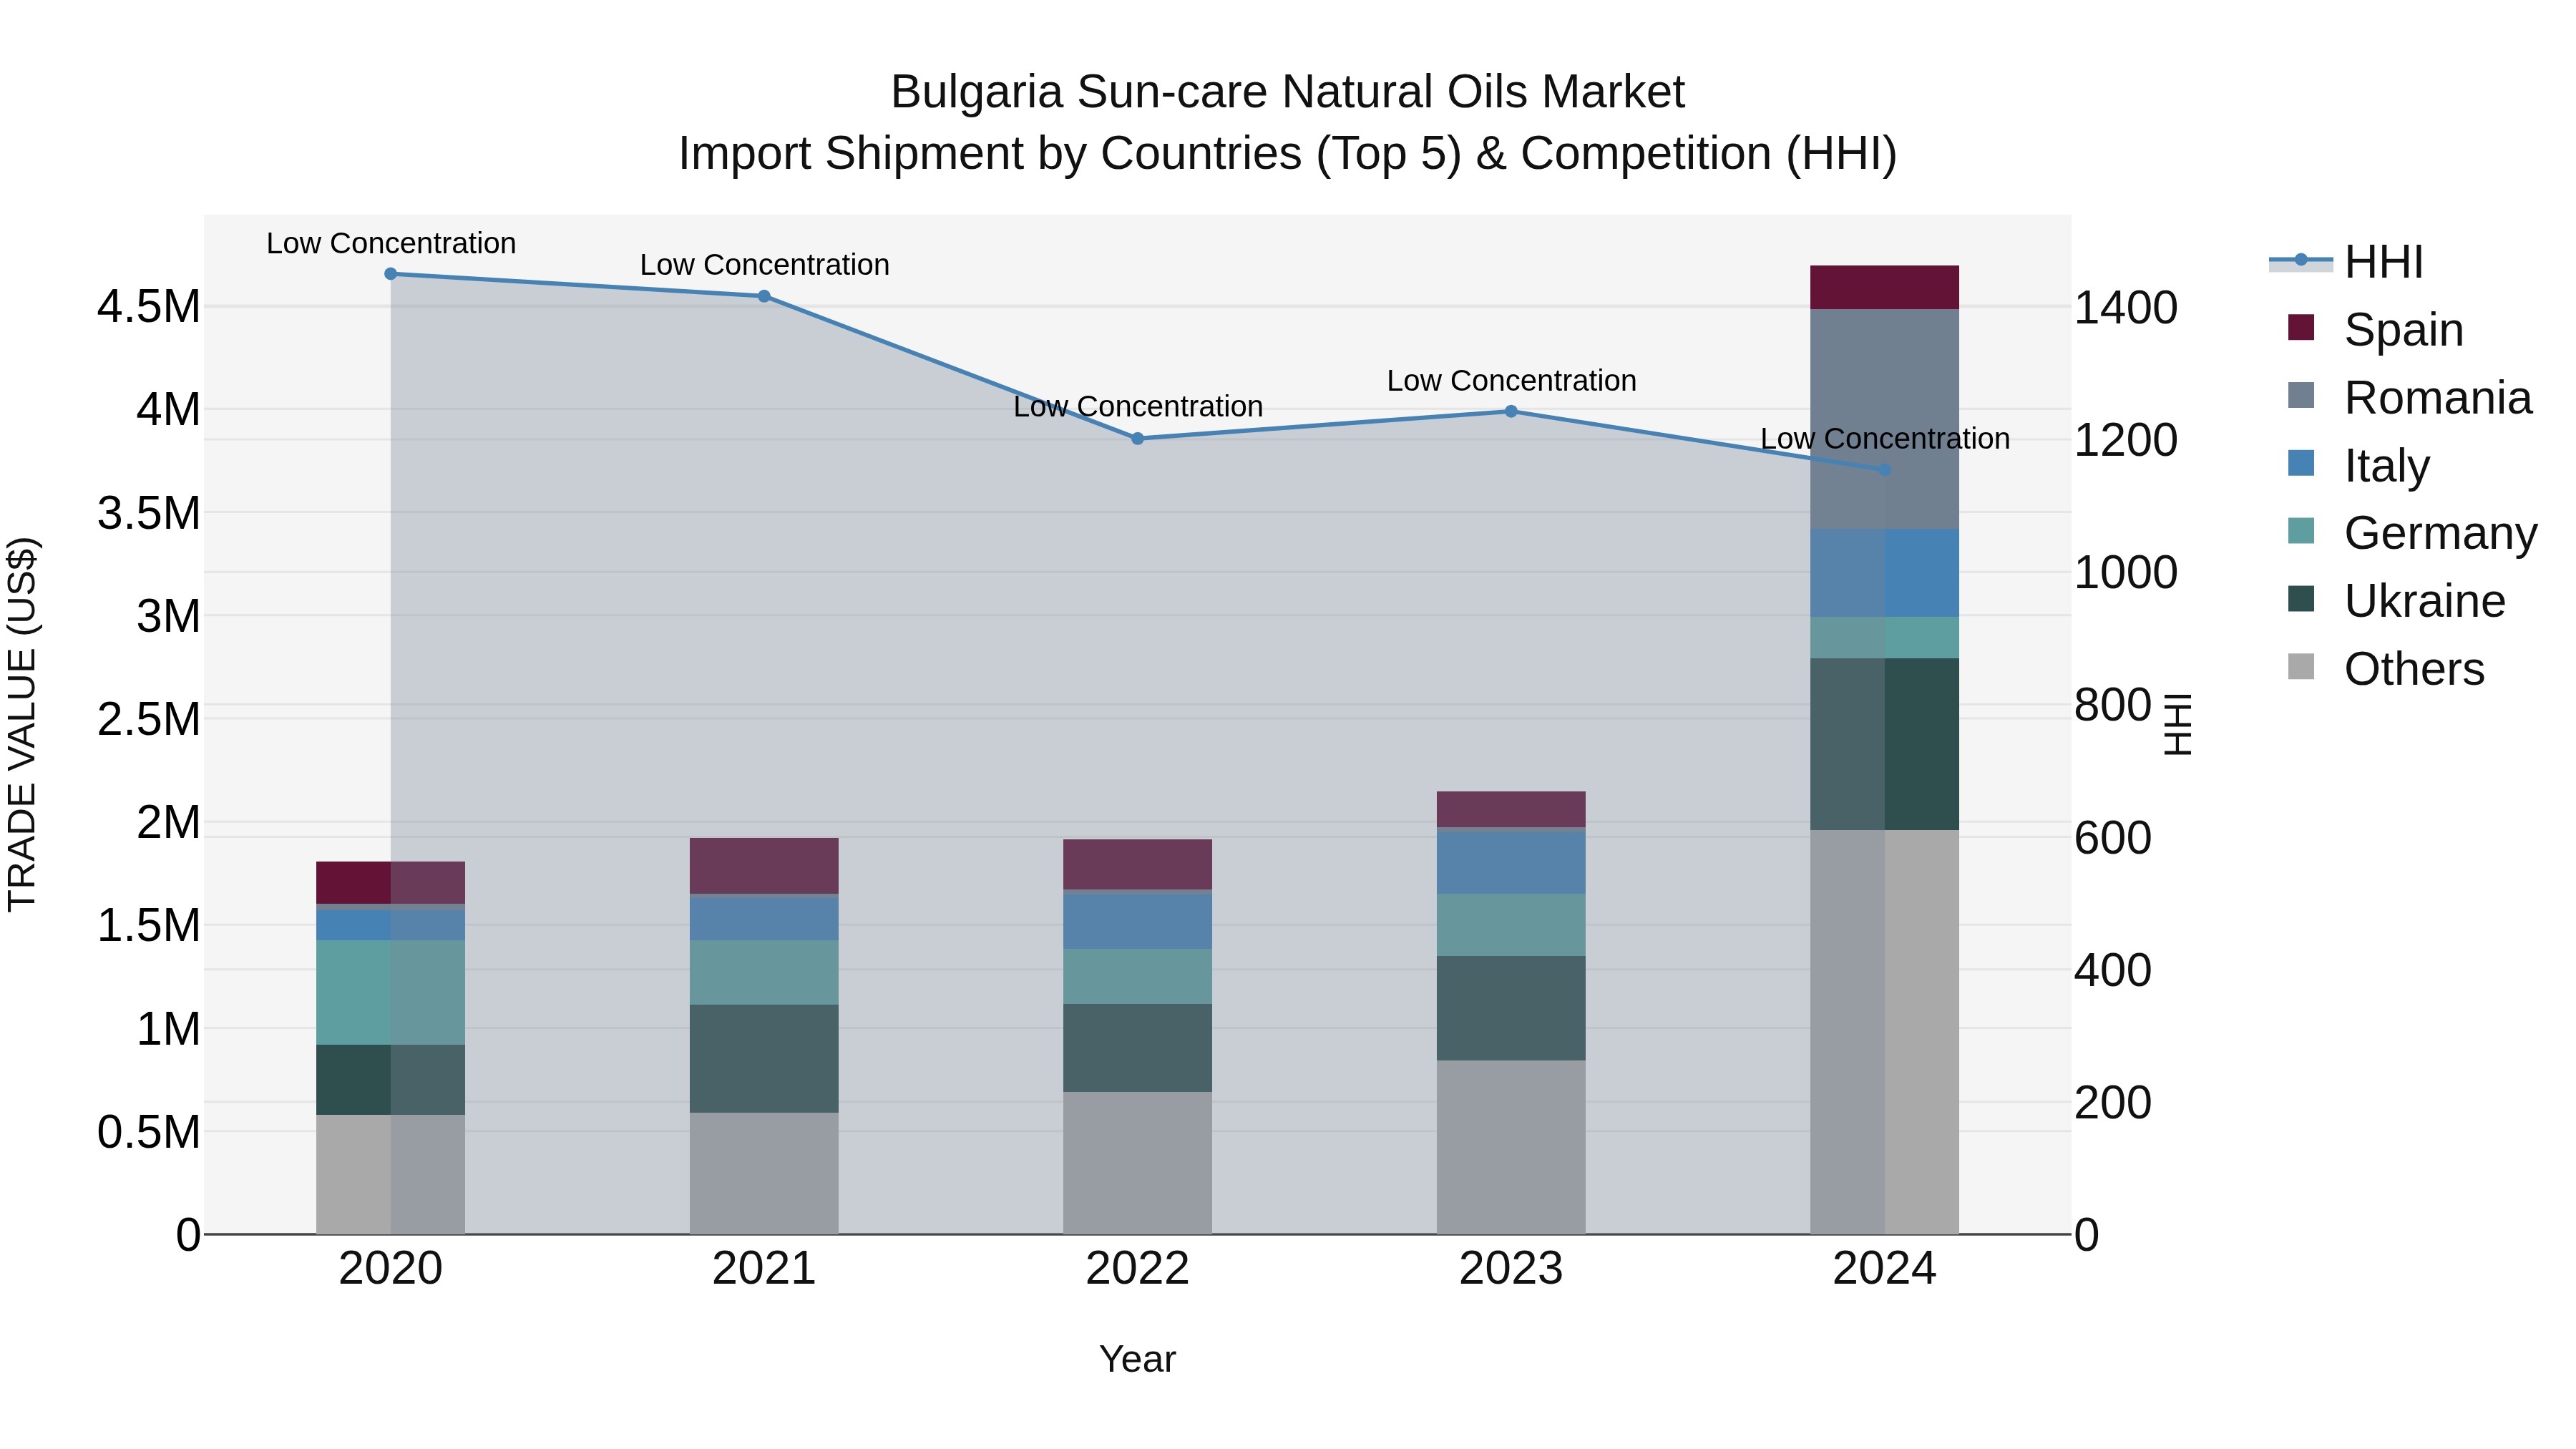The width and height of the screenshot is (2576, 1449).
Task: Toggle the Spain legend entry
Action: [x=2375, y=329]
